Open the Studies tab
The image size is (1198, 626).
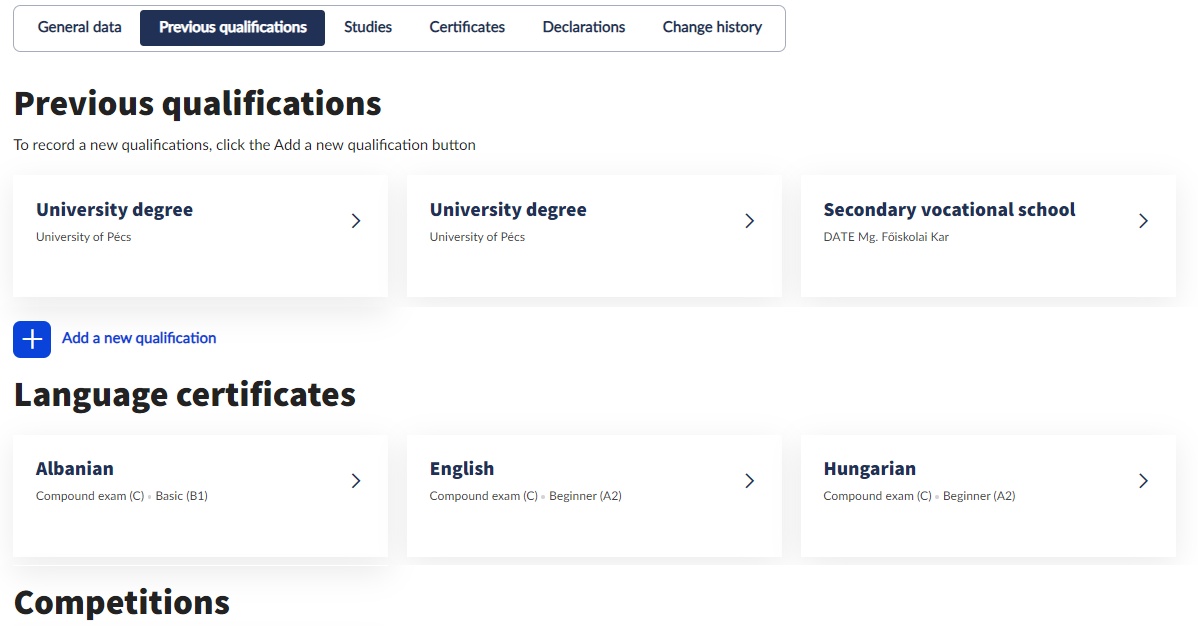coord(368,28)
